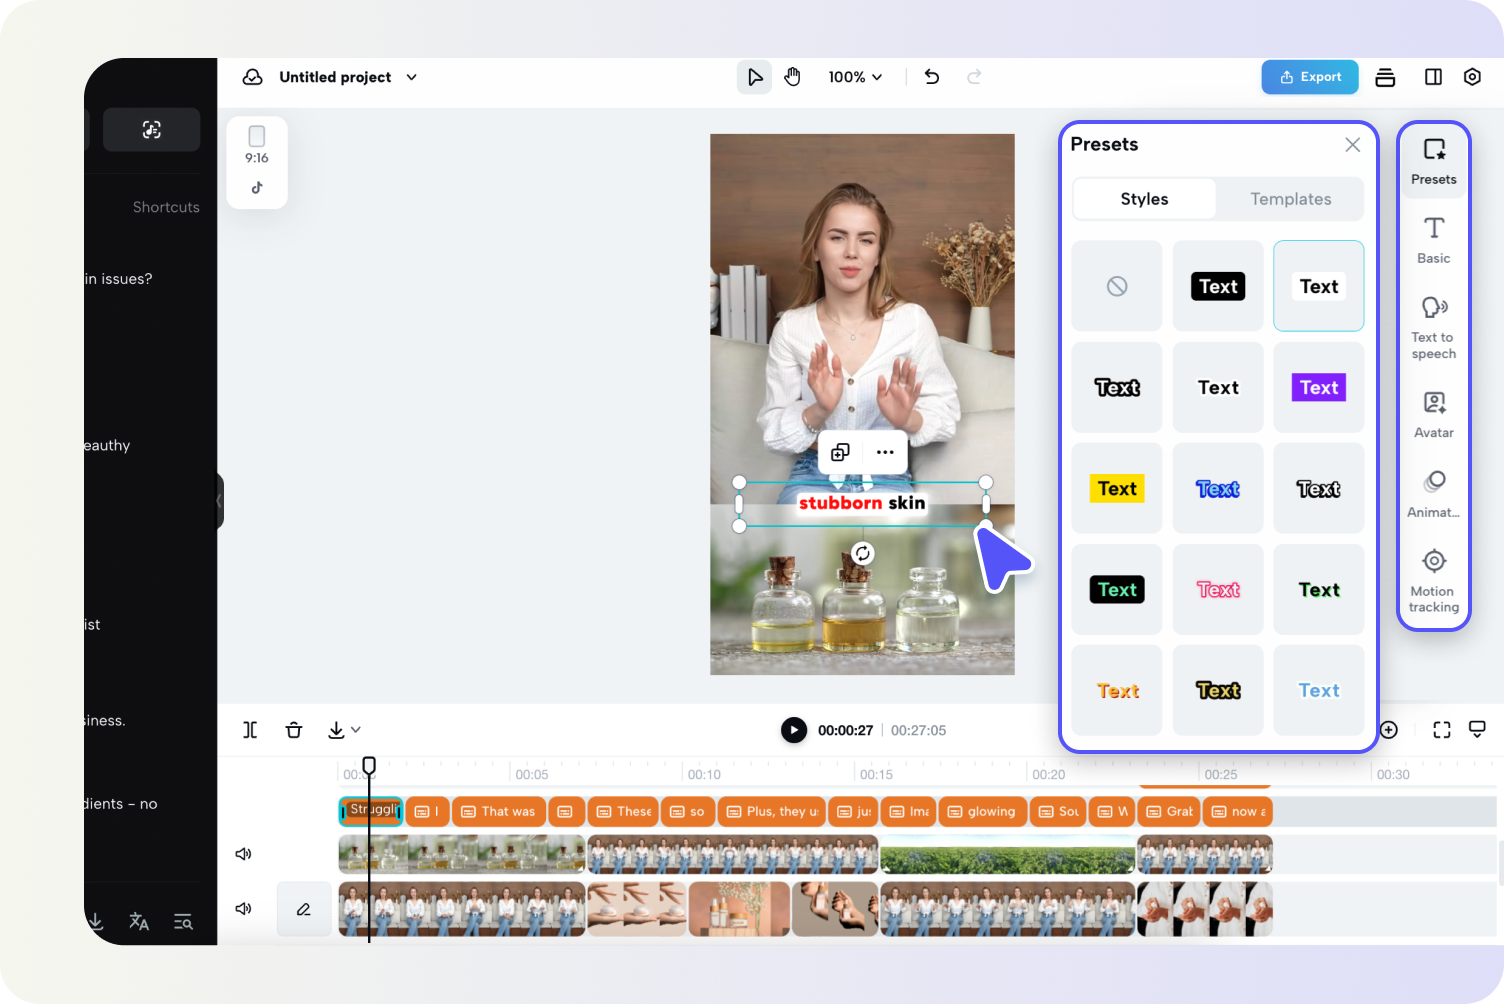The image size is (1504, 1004).
Task: Click the Export button
Action: [1310, 77]
